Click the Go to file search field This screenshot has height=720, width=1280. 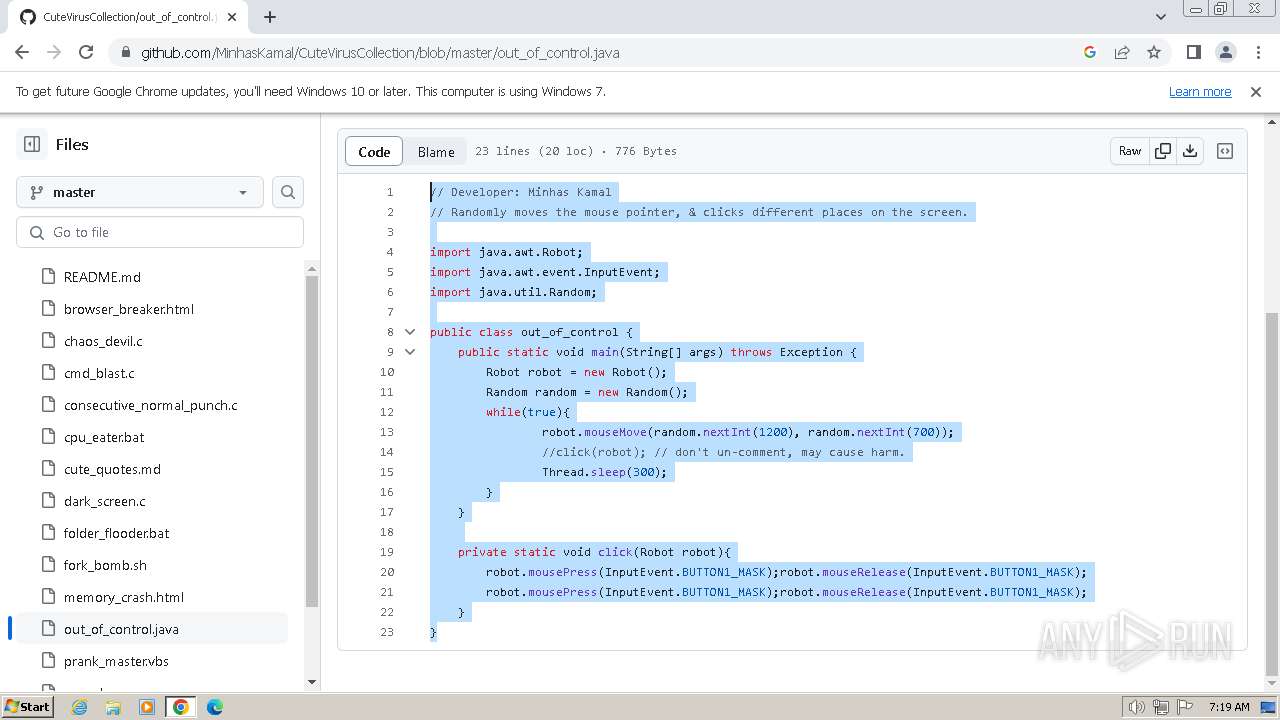(160, 232)
